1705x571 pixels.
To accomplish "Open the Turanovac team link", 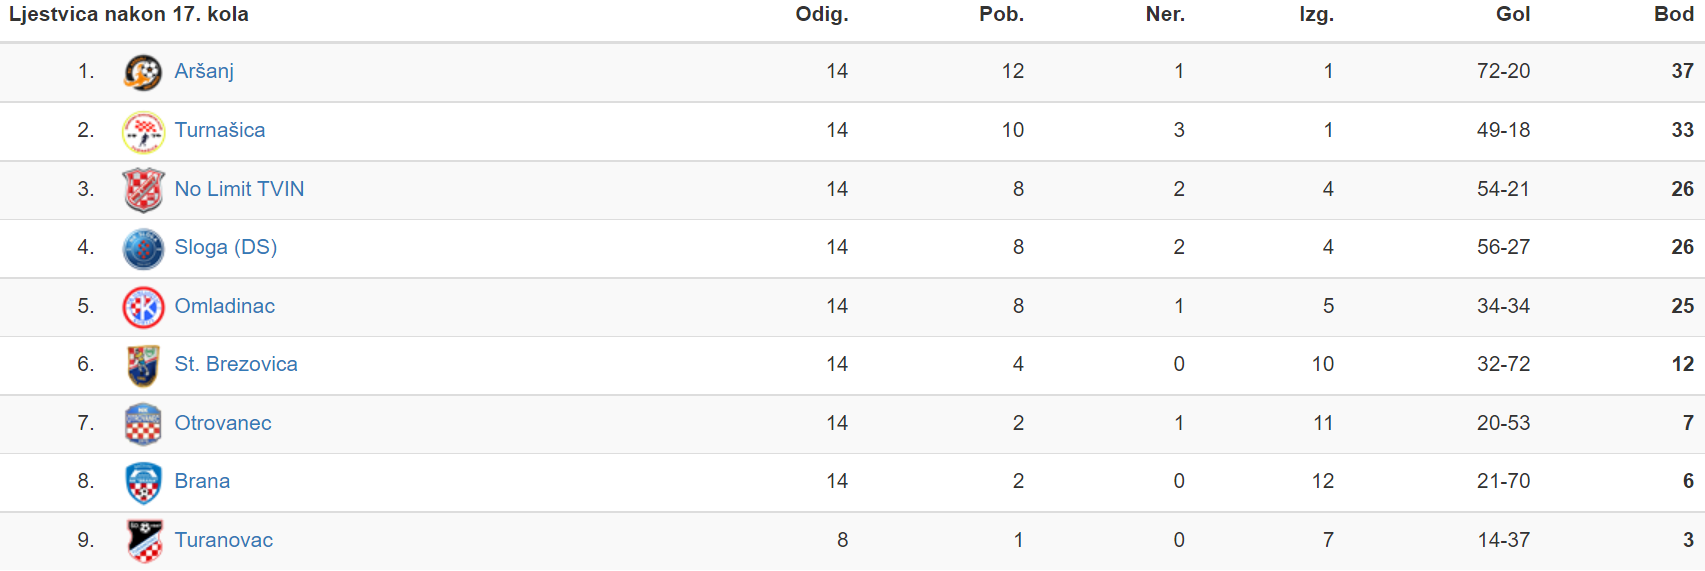I will tap(223, 540).
